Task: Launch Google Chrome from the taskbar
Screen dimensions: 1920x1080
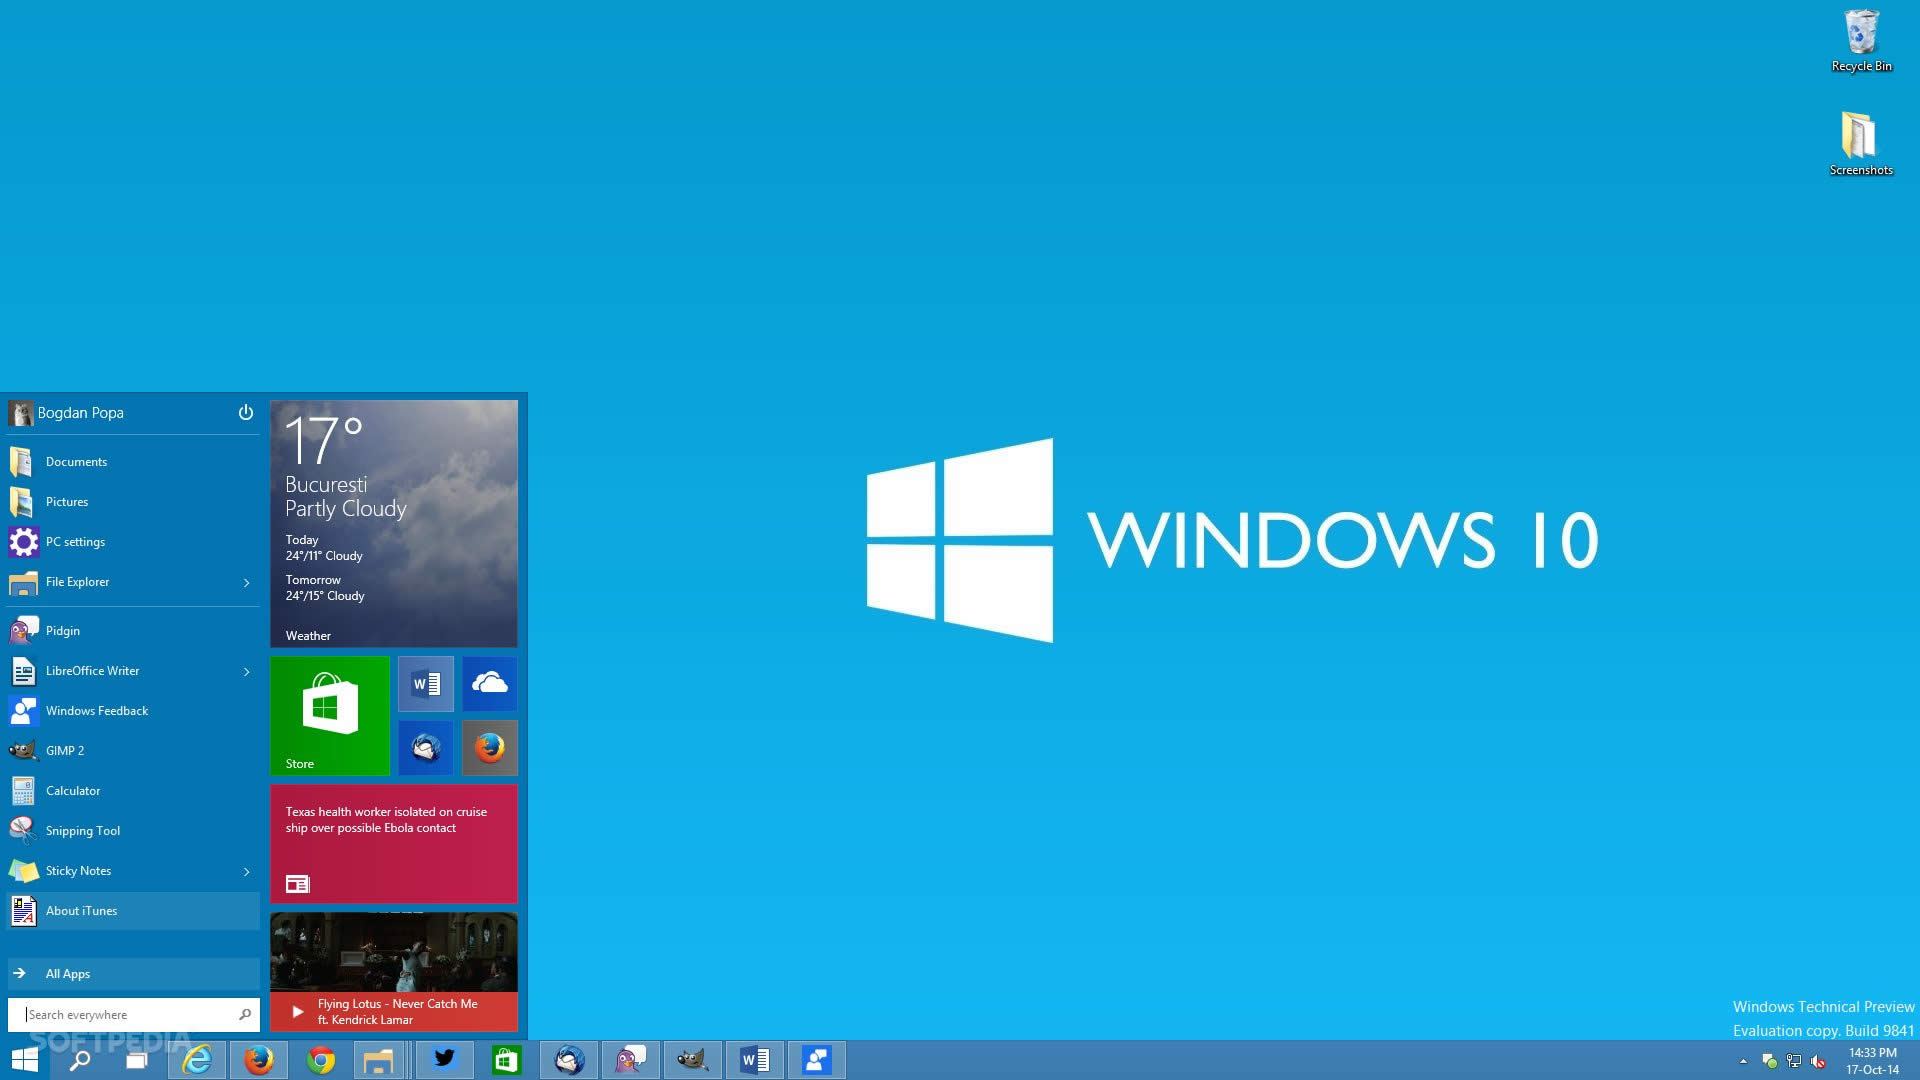Action: 320,1059
